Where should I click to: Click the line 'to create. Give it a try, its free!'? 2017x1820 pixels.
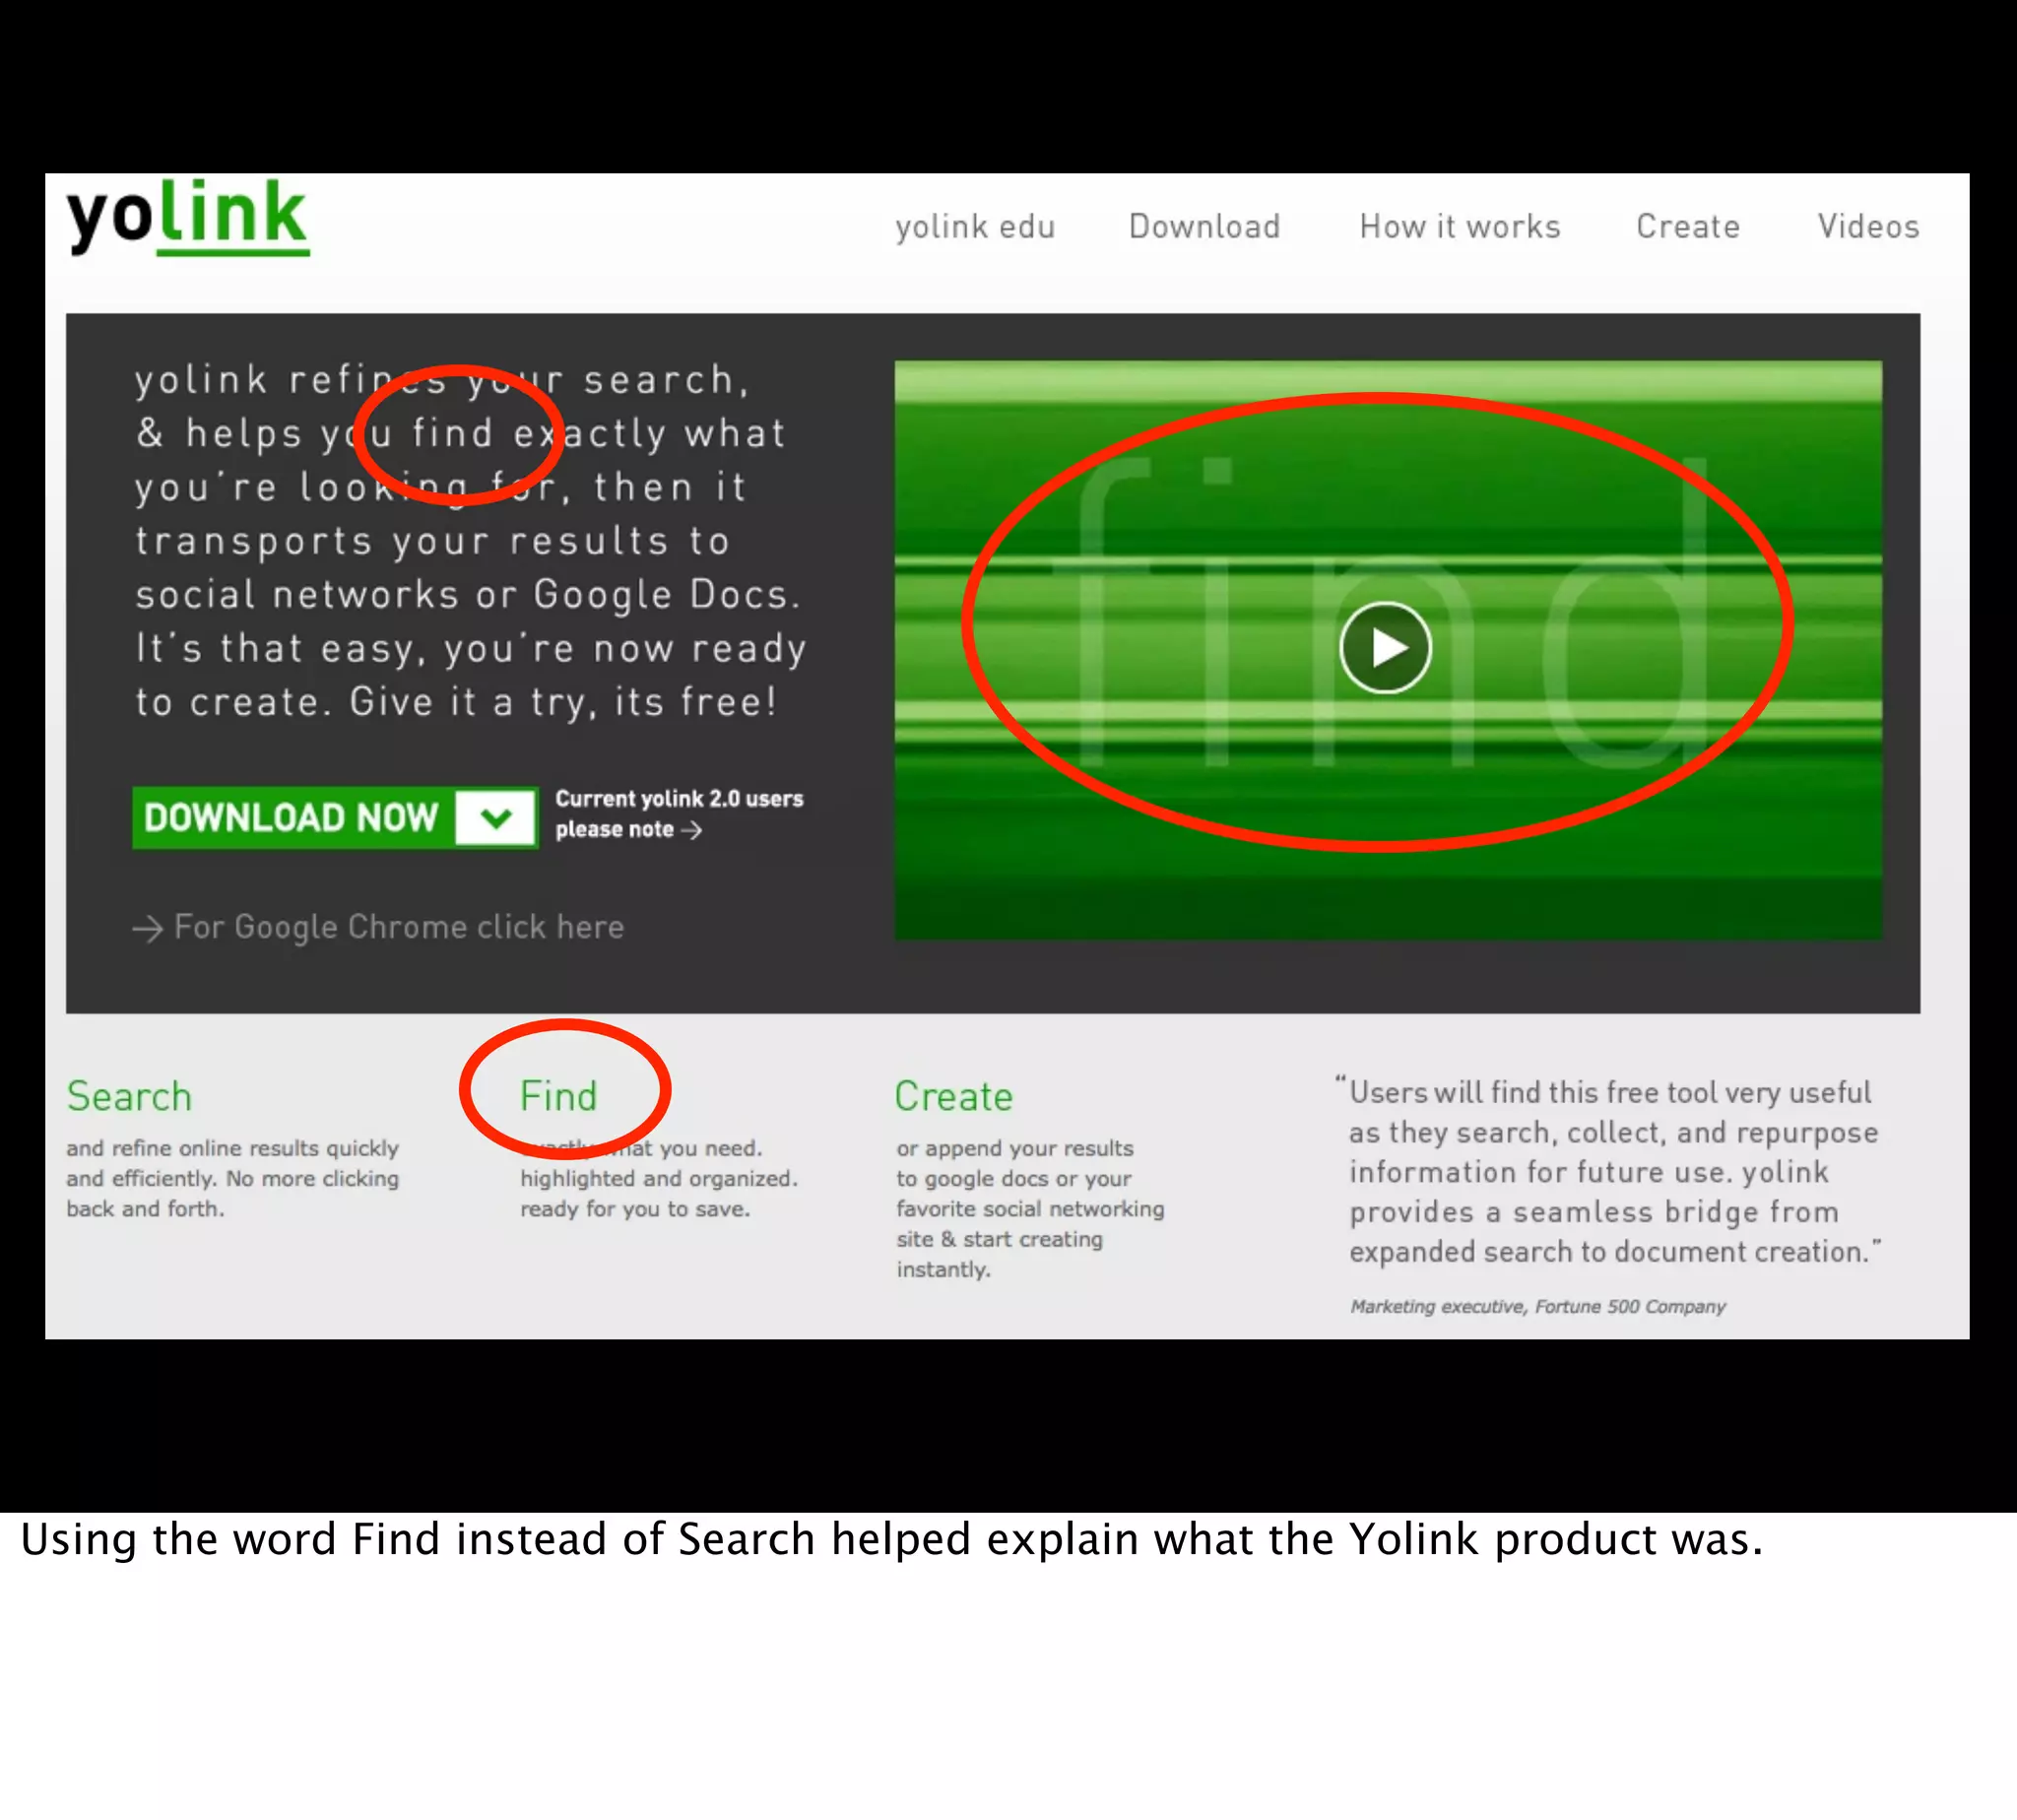pos(457,702)
